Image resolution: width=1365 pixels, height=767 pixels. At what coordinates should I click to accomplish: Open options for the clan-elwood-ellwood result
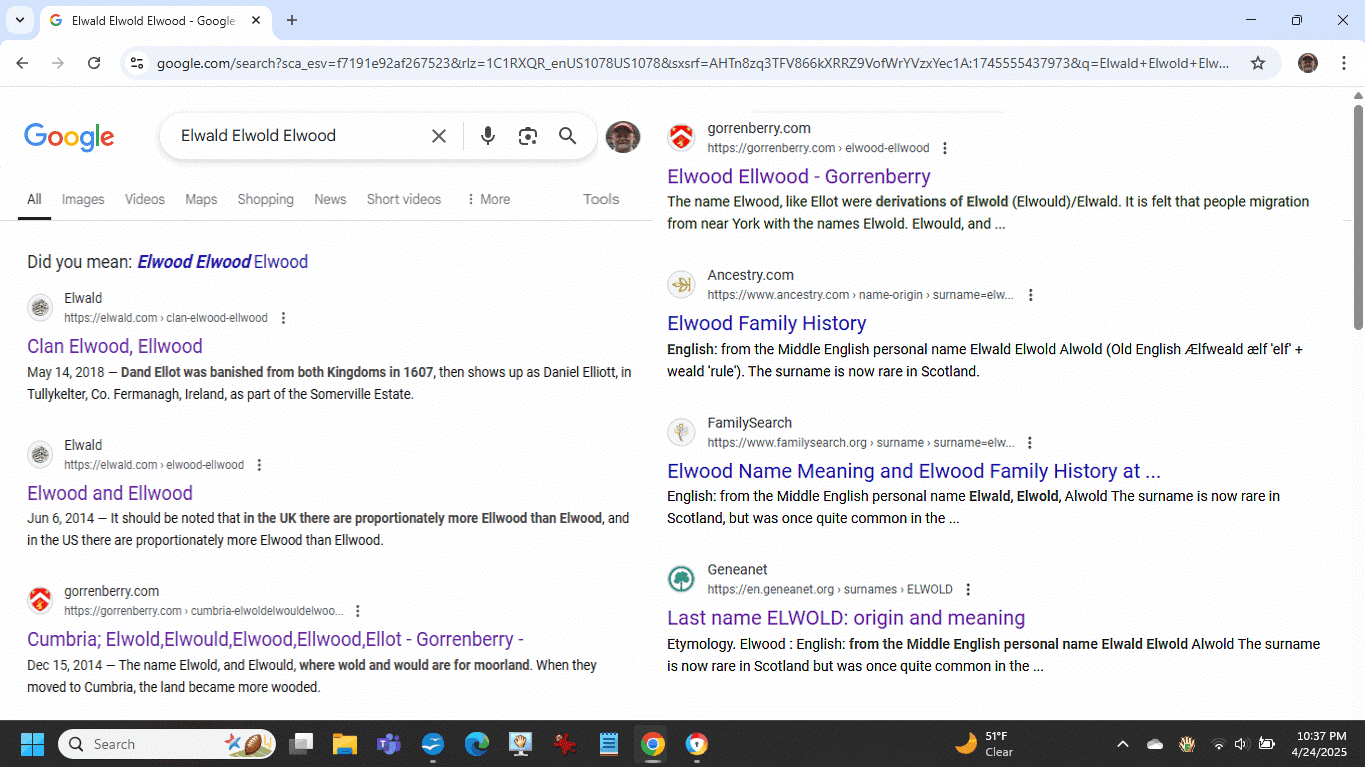[x=283, y=318]
